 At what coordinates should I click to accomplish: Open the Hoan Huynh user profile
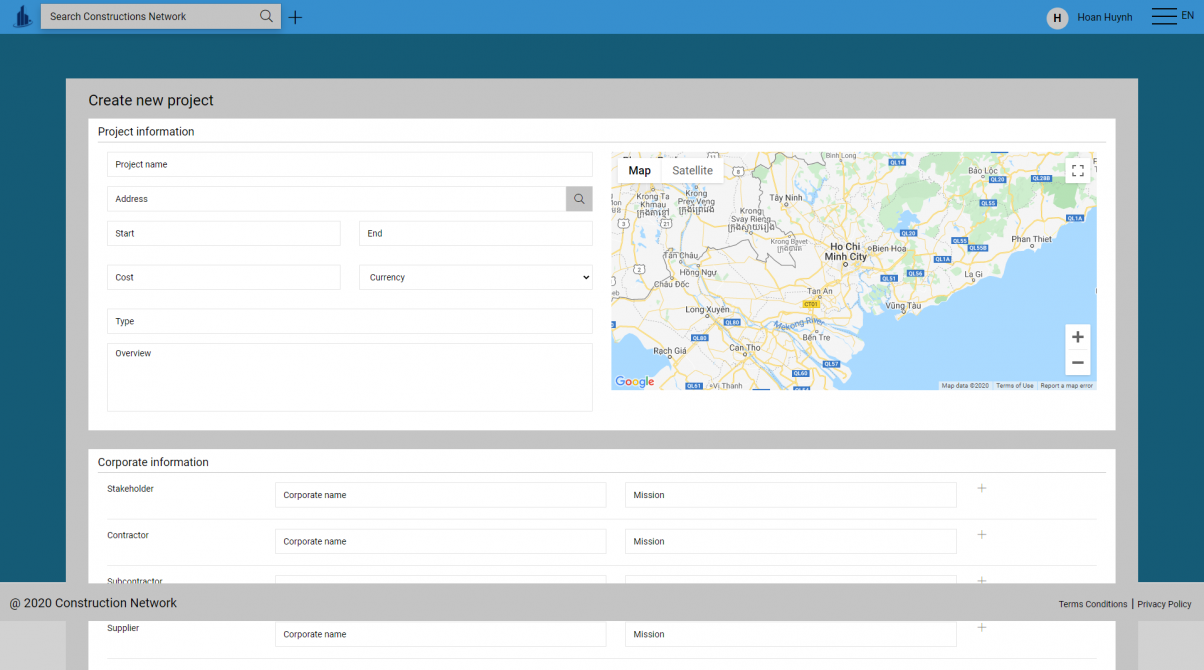[1104, 17]
